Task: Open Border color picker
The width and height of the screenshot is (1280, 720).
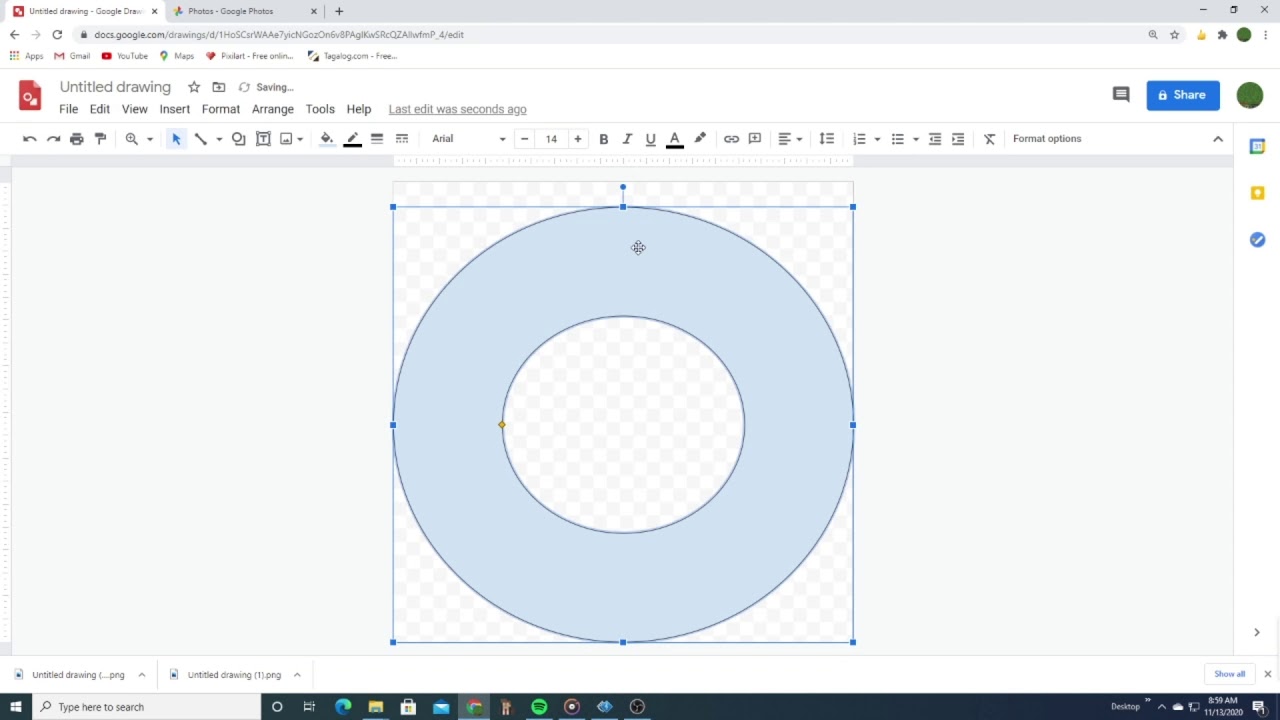Action: point(352,139)
